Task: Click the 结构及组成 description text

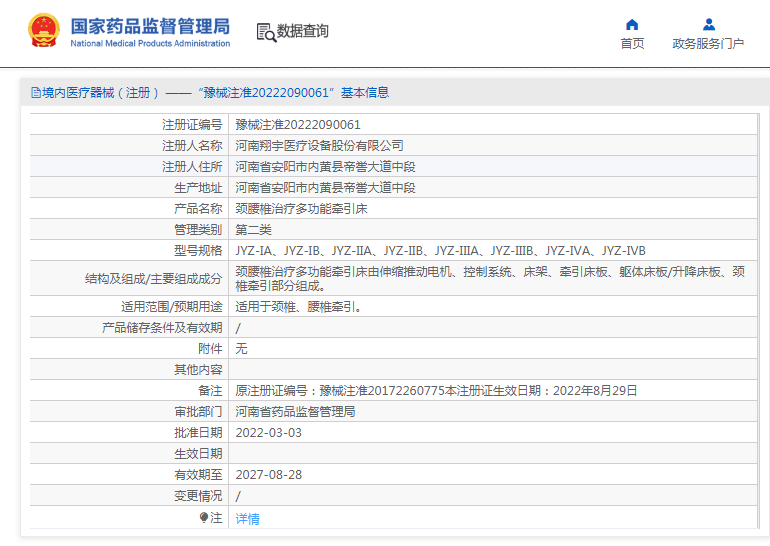Action: point(490,278)
